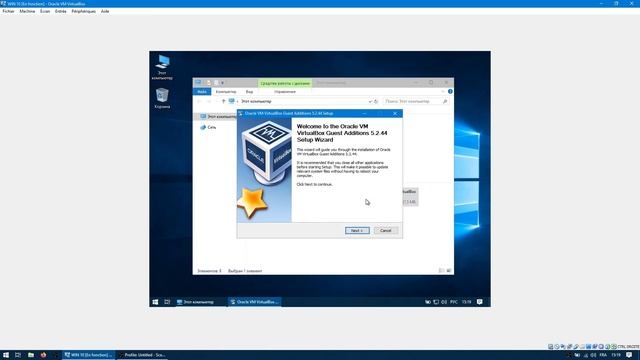Select host 'Profile Untitled' taskbar button
640x360 pixels.
point(142,355)
